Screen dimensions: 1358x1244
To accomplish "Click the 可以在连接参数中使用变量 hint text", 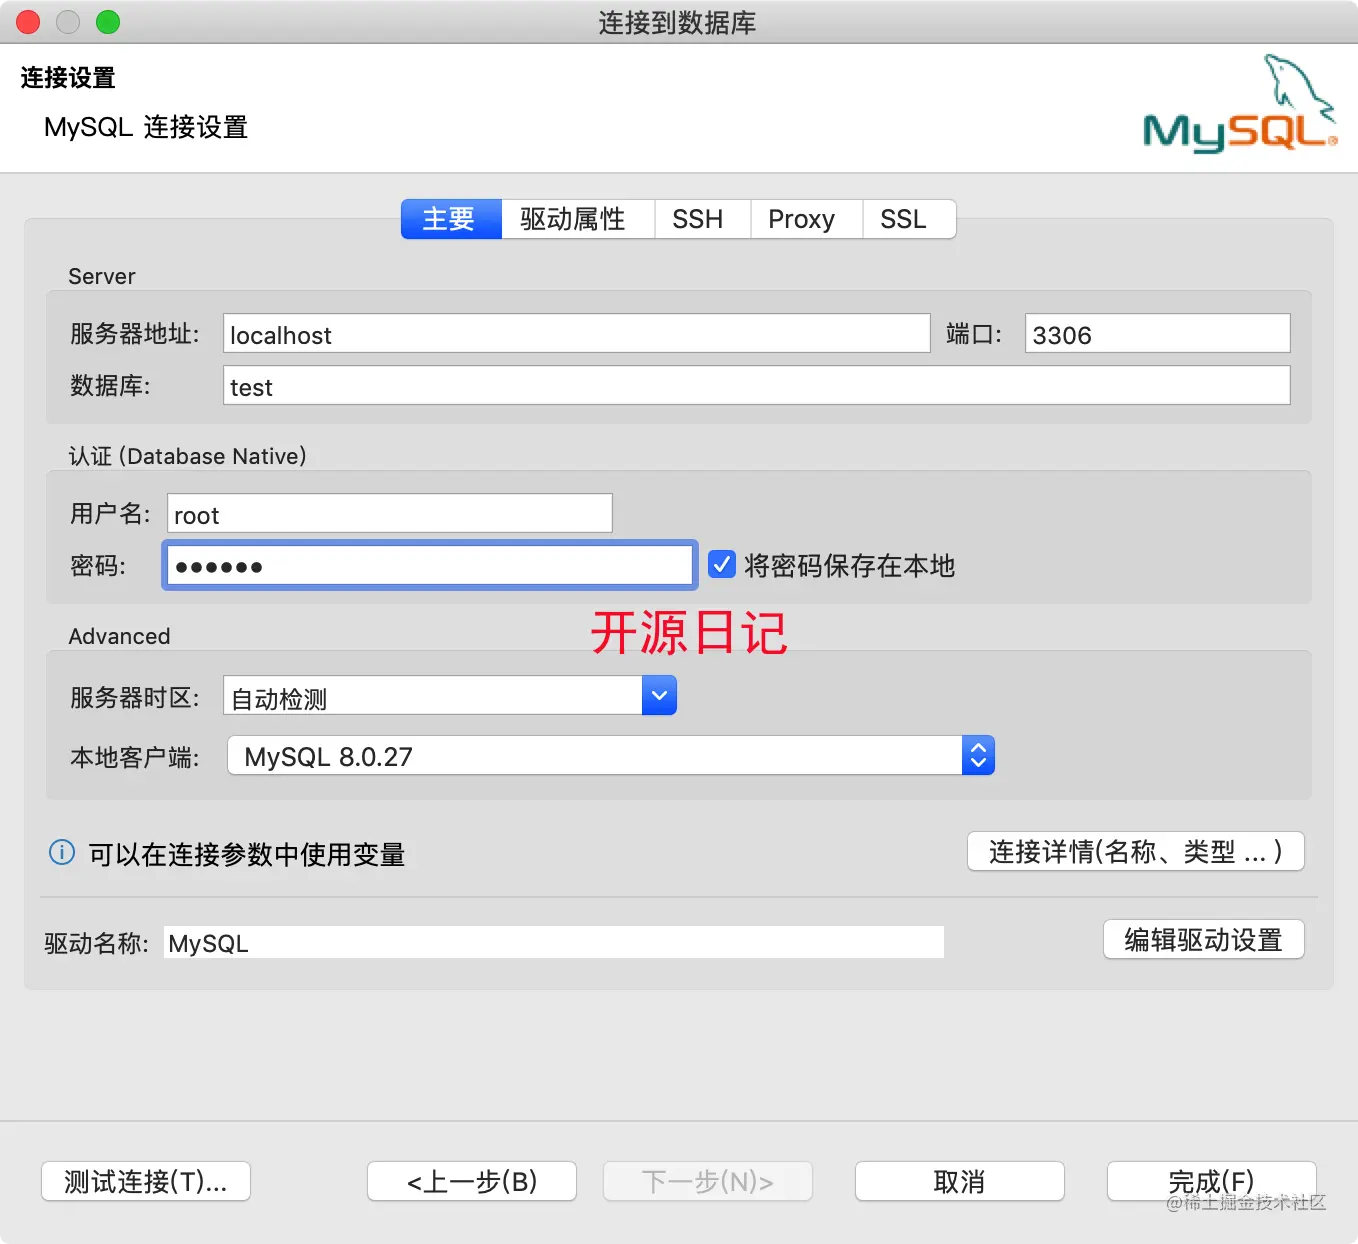I will pos(247,854).
